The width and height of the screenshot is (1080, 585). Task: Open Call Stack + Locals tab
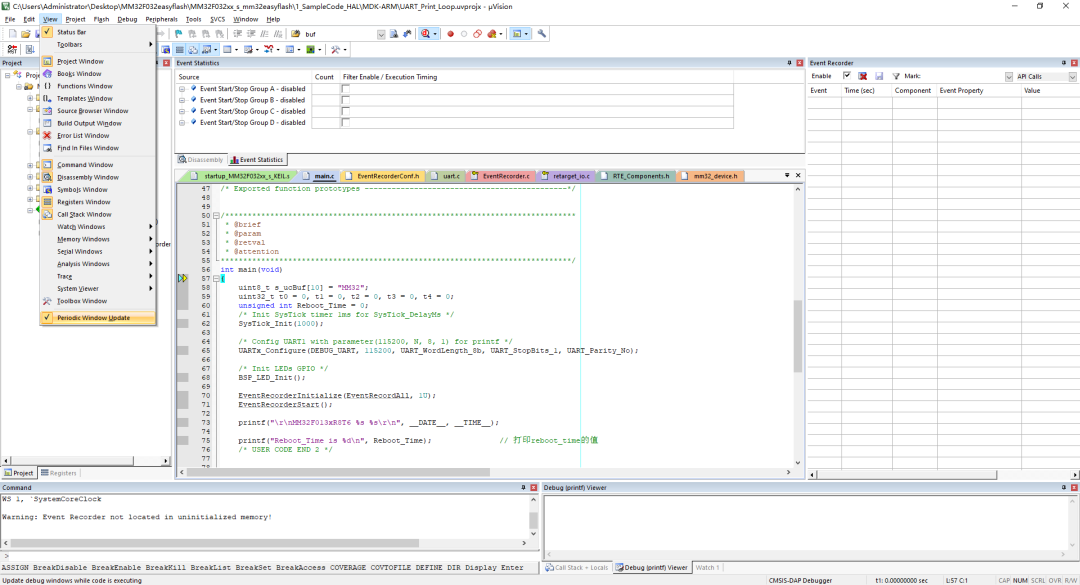pos(576,568)
